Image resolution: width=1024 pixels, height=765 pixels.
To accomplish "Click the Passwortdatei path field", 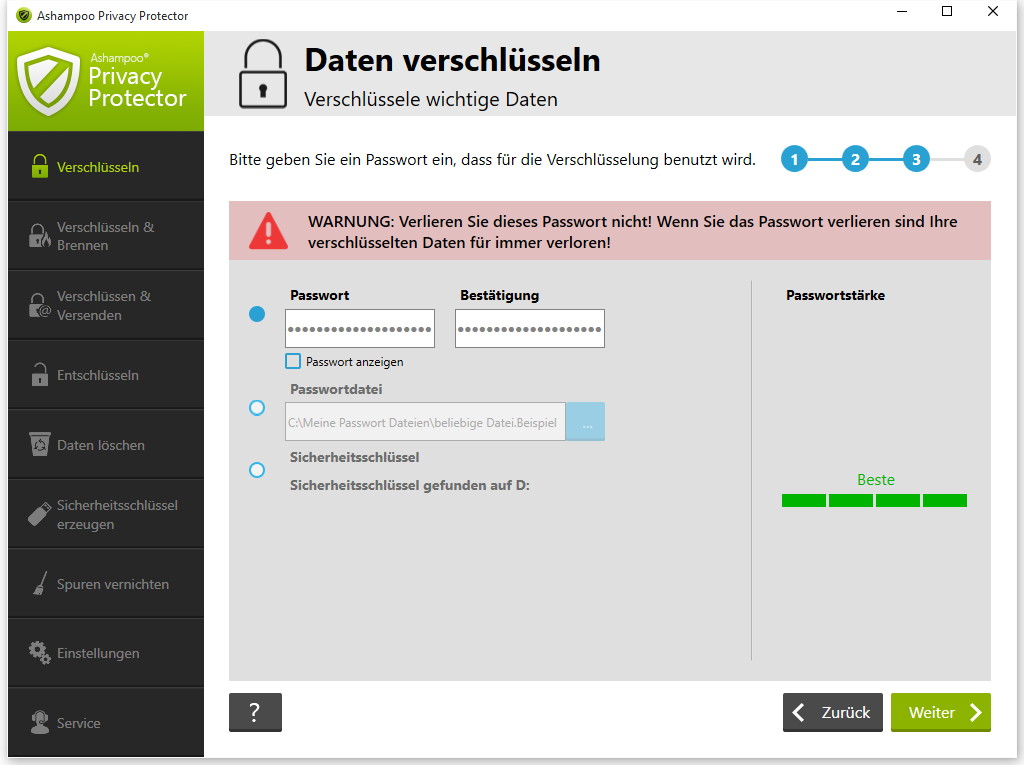I will (425, 422).
